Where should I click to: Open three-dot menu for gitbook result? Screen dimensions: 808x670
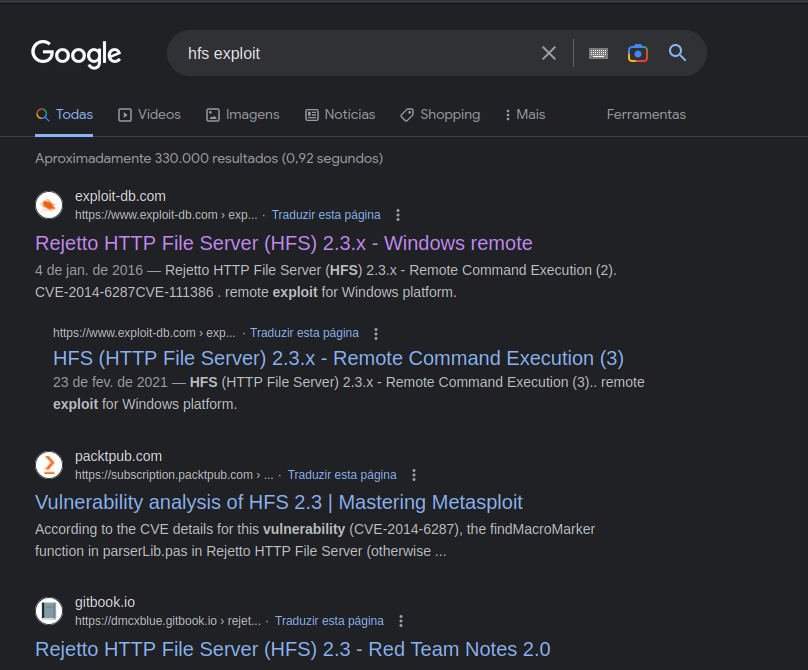point(401,621)
